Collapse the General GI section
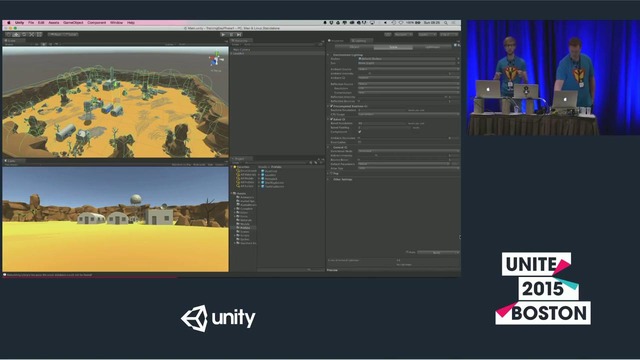The image size is (640, 360). click(329, 147)
